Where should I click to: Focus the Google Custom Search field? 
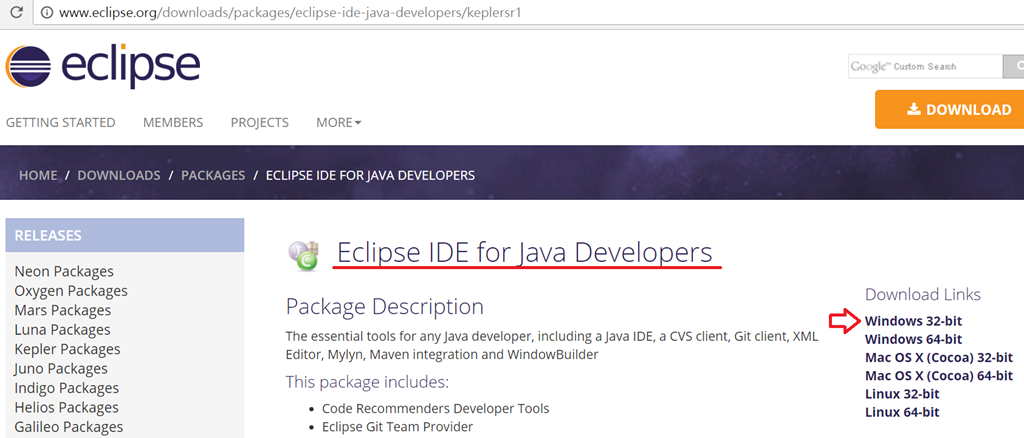[925, 66]
